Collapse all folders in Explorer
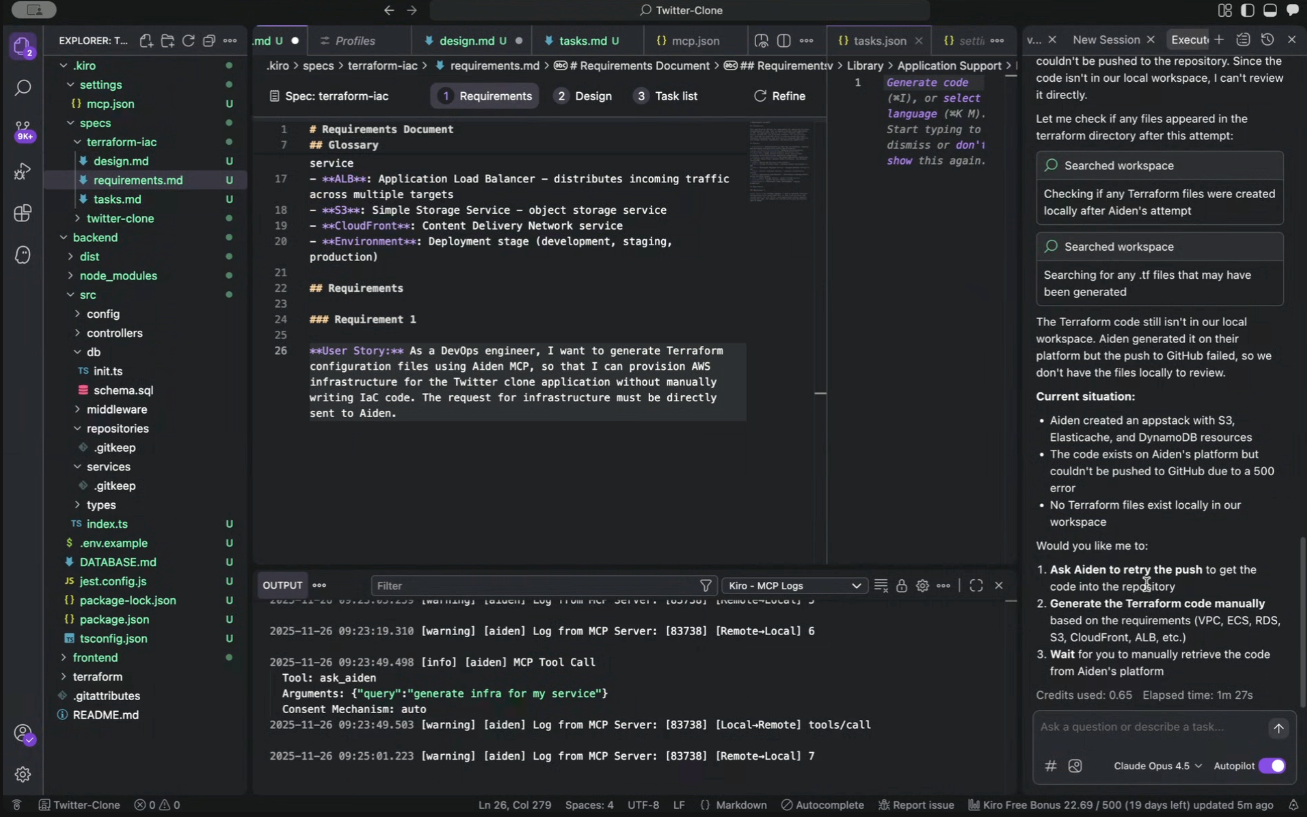Screen dimensions: 1307x817 pyautogui.click(x=209, y=41)
